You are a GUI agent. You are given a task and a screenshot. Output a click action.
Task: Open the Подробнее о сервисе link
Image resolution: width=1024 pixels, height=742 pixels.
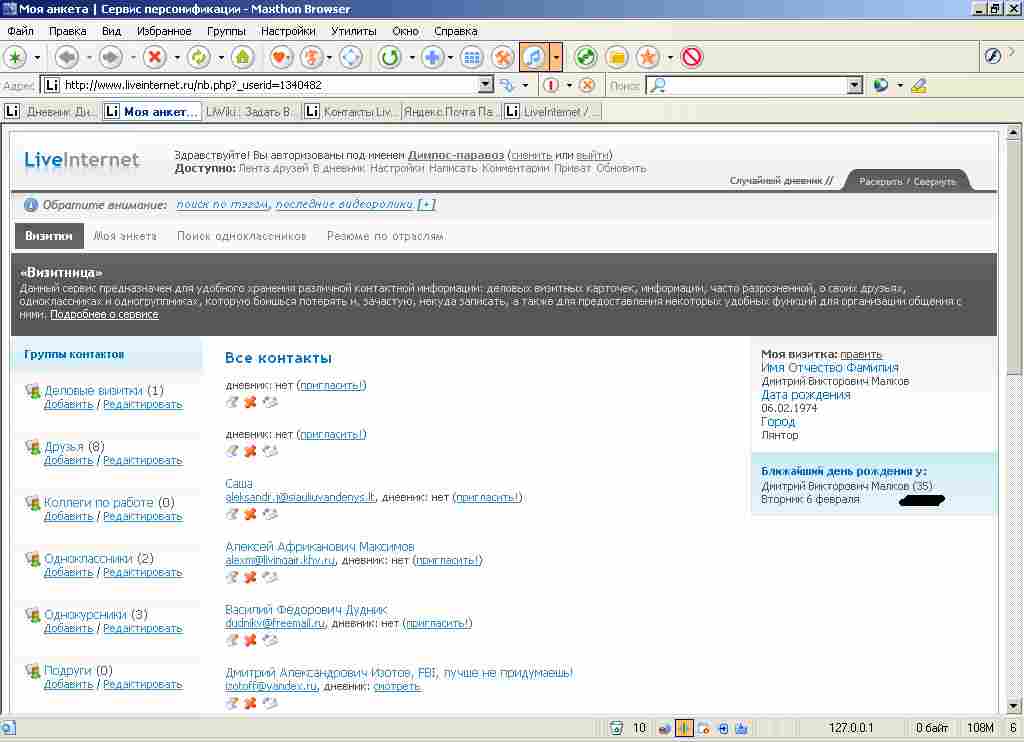pyautogui.click(x=104, y=315)
